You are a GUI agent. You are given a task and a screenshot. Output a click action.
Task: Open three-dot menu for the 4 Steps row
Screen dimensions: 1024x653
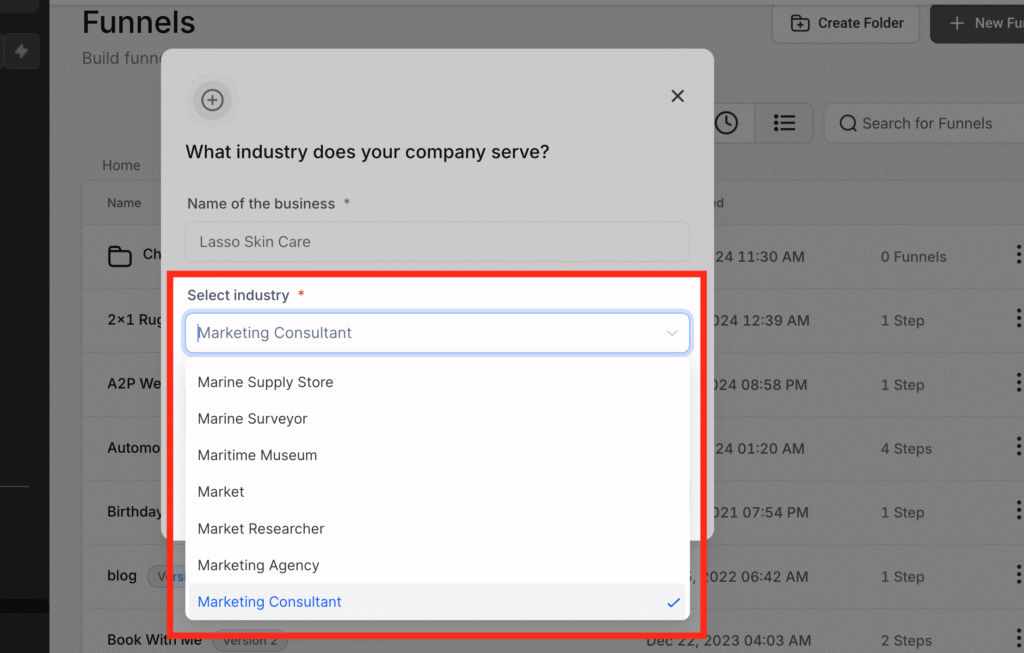pos(1018,448)
